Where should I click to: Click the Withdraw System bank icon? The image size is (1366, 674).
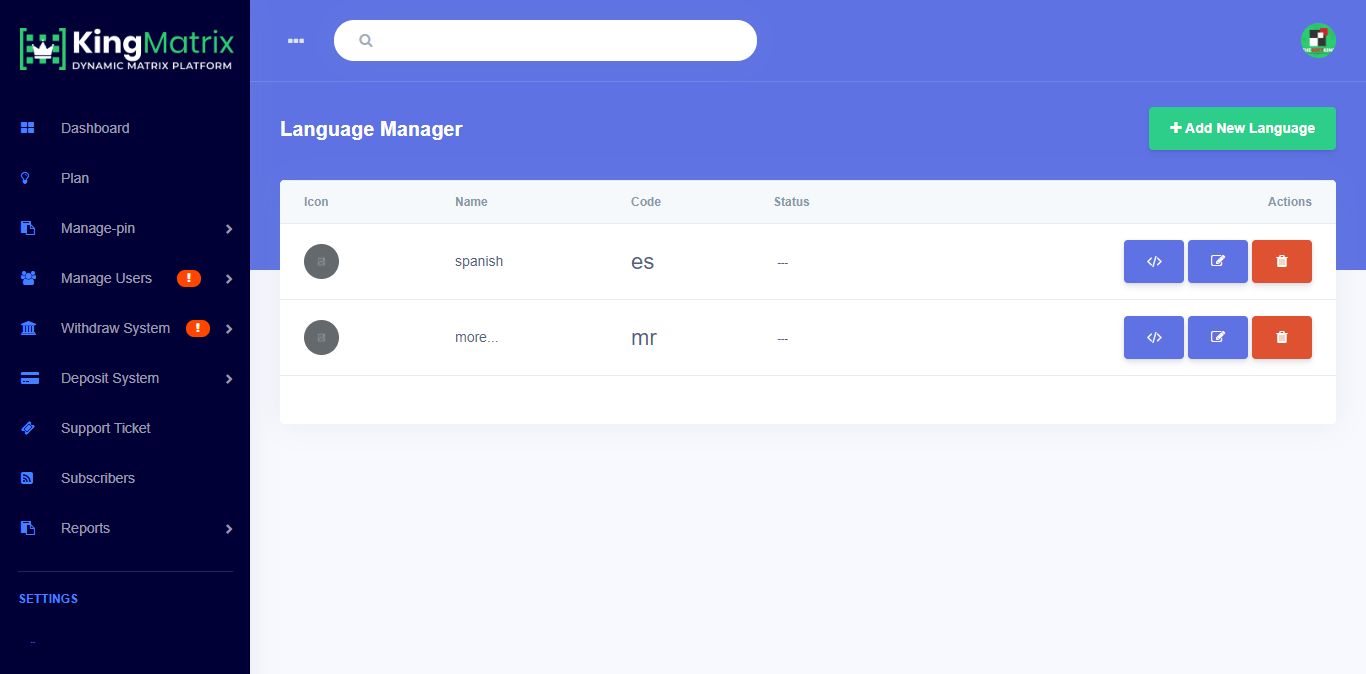click(28, 328)
